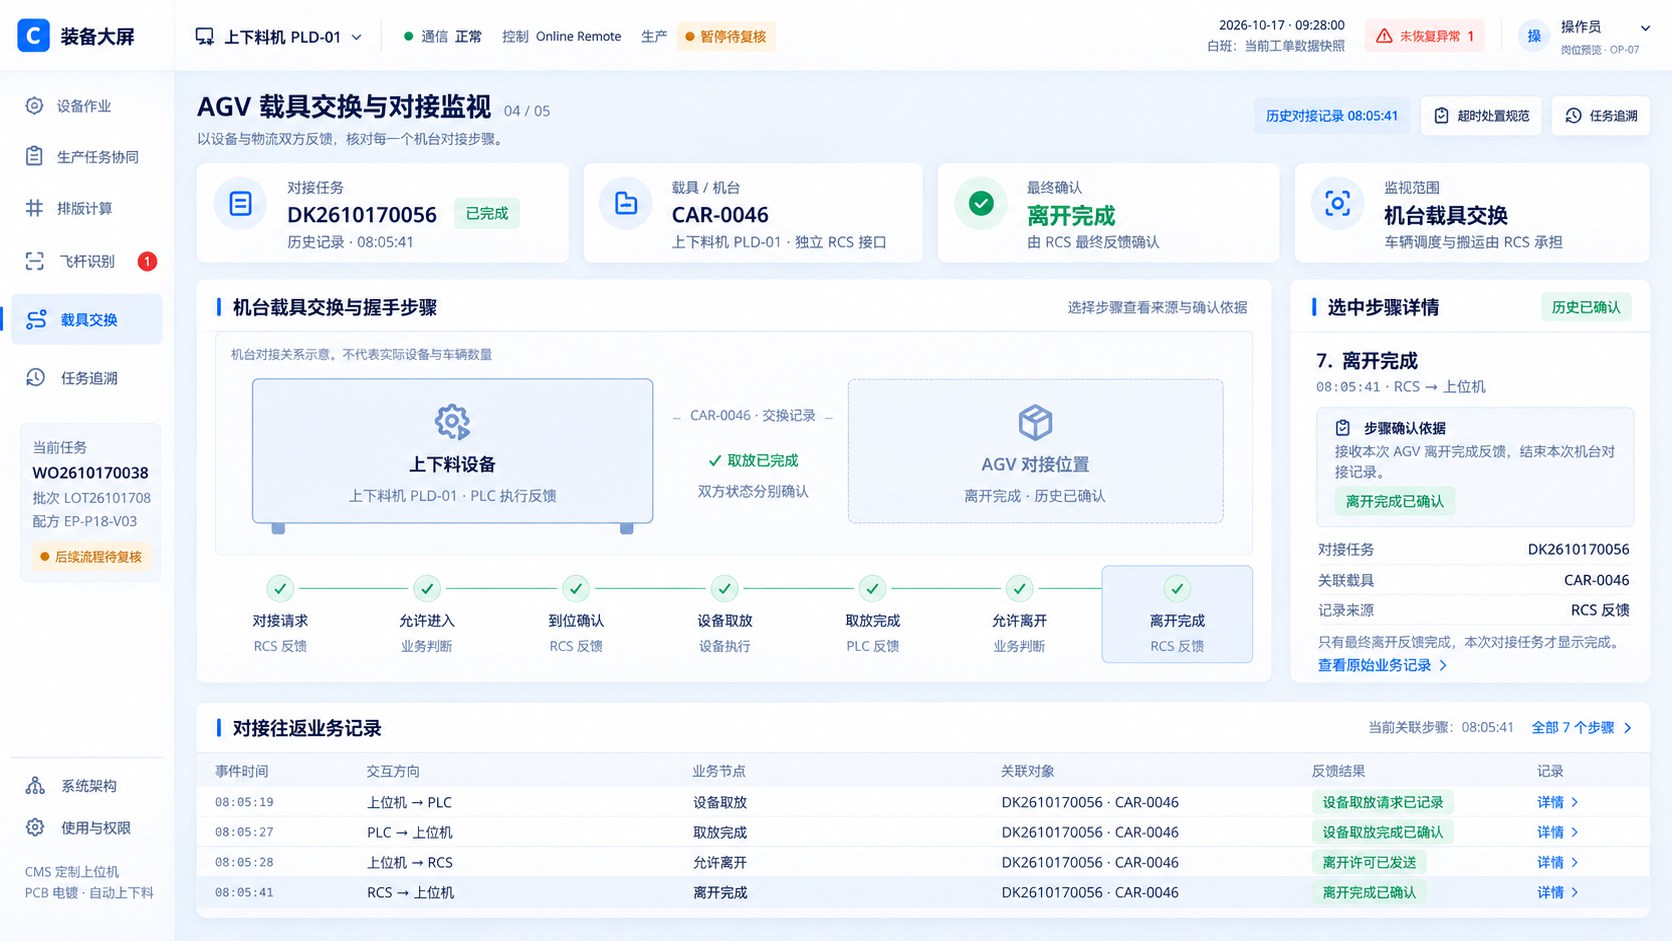Click the 生产任务协同 clipboard icon
1672x941 pixels.
tap(35, 156)
